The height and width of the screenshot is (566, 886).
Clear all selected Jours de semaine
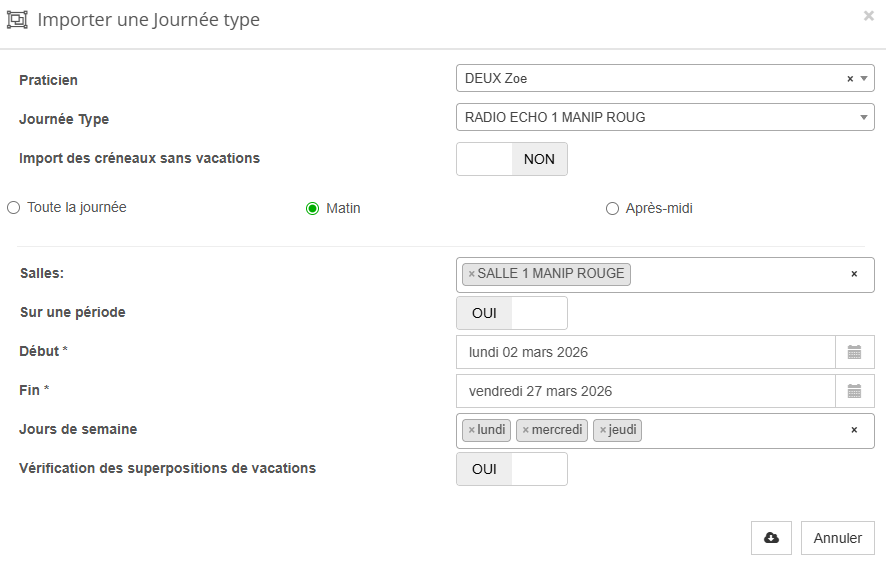(x=854, y=430)
